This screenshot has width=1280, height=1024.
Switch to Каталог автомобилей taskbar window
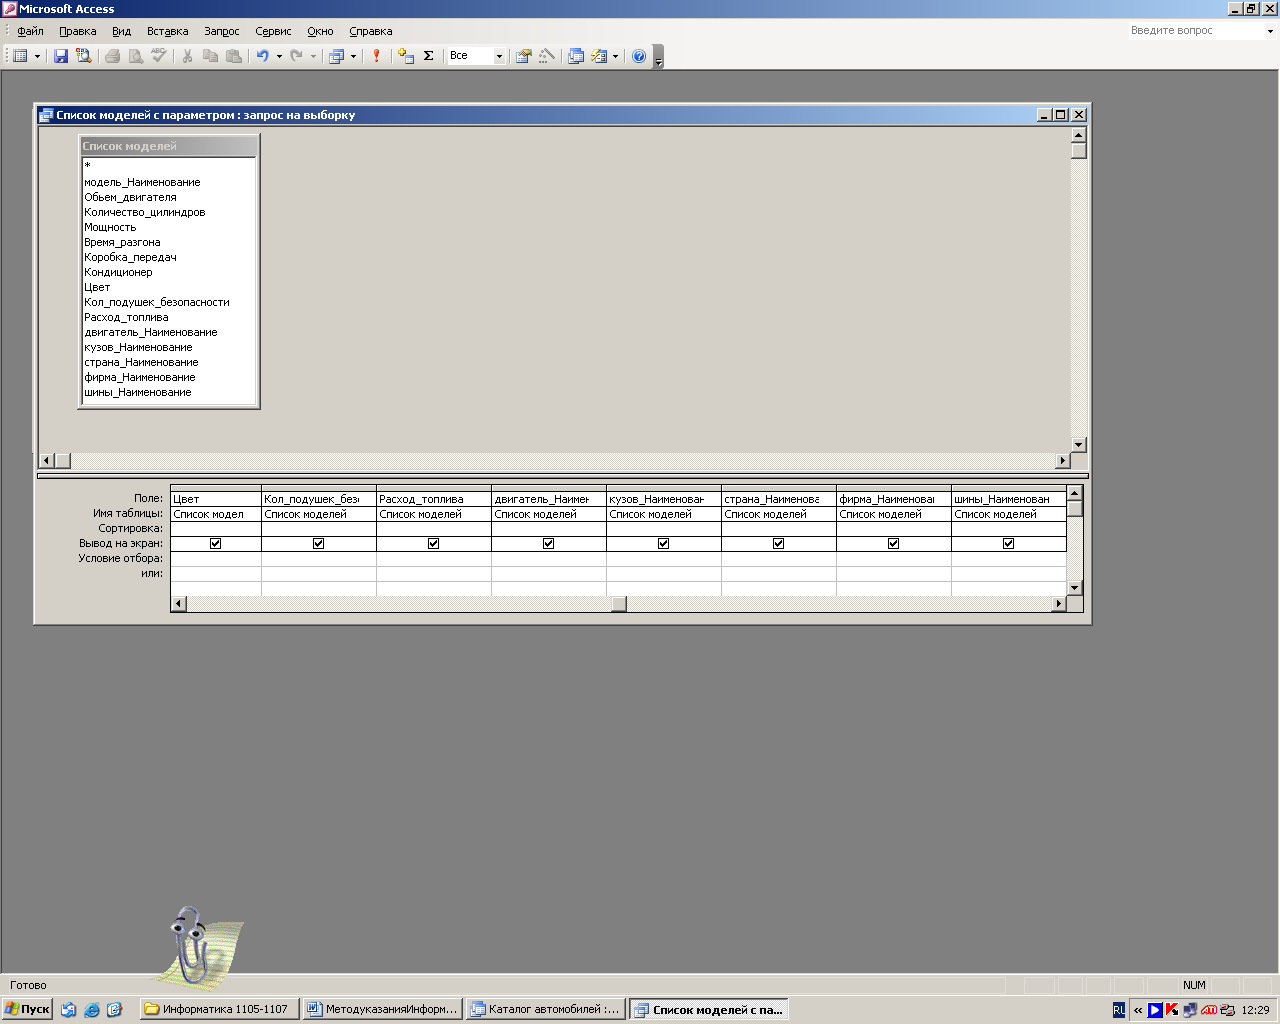coord(546,1009)
